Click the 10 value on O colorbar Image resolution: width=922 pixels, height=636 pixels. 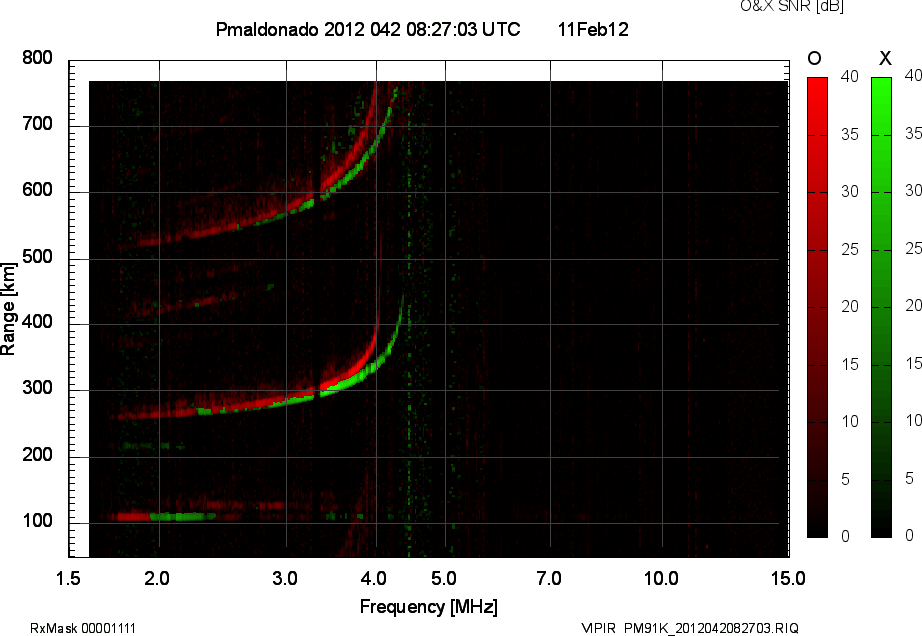tap(850, 421)
